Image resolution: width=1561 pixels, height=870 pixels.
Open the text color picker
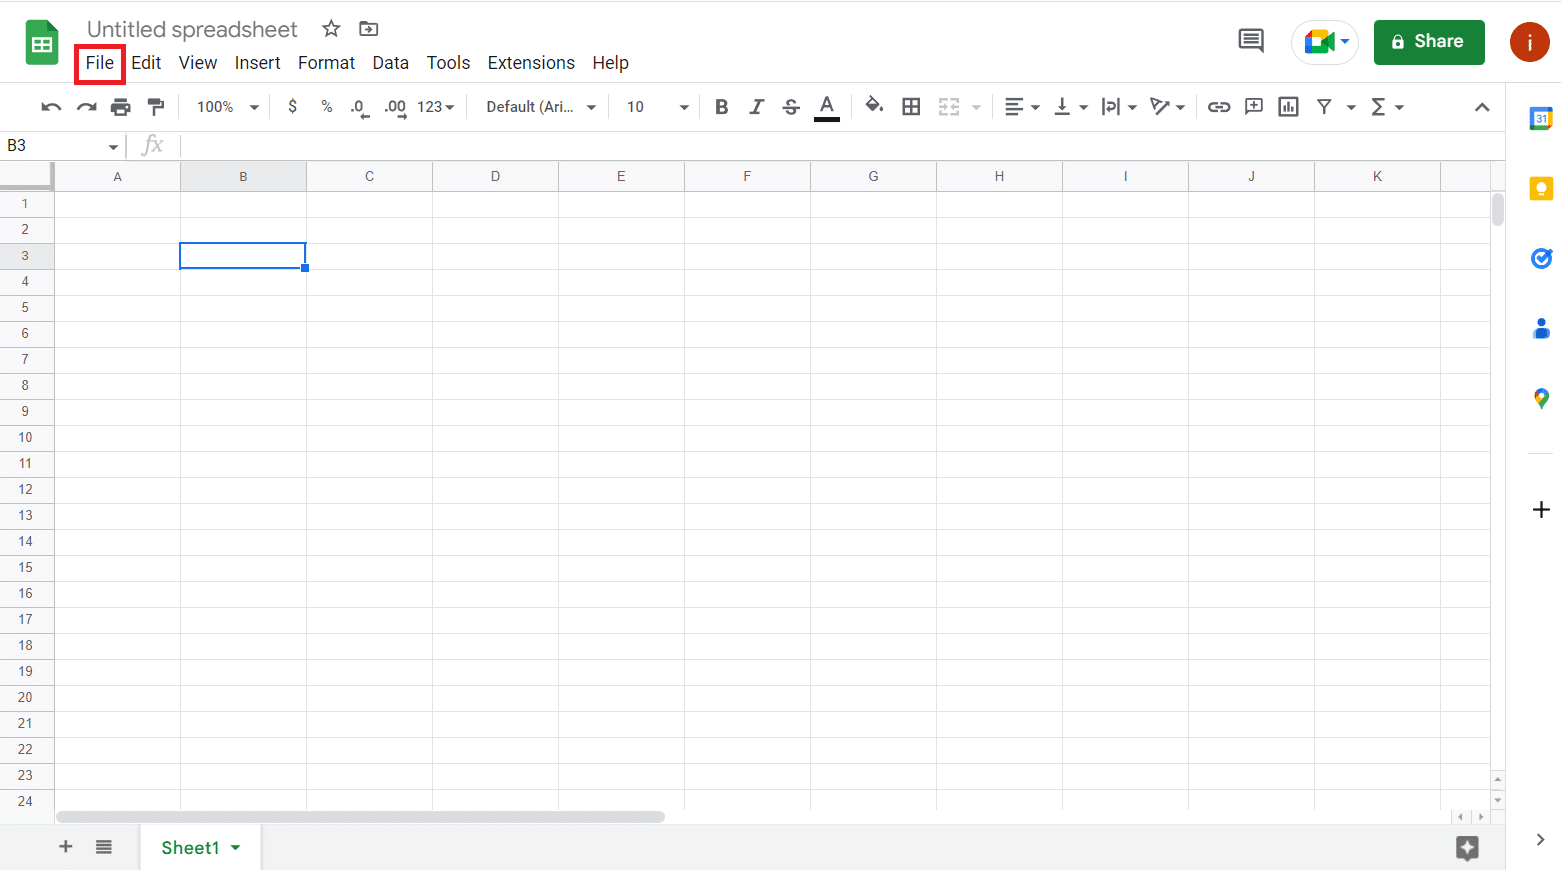pos(827,108)
